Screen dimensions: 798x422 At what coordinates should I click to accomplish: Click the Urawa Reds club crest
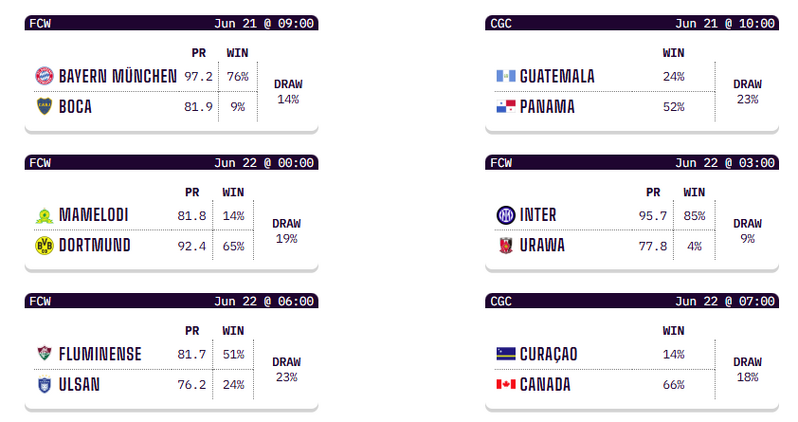505,245
